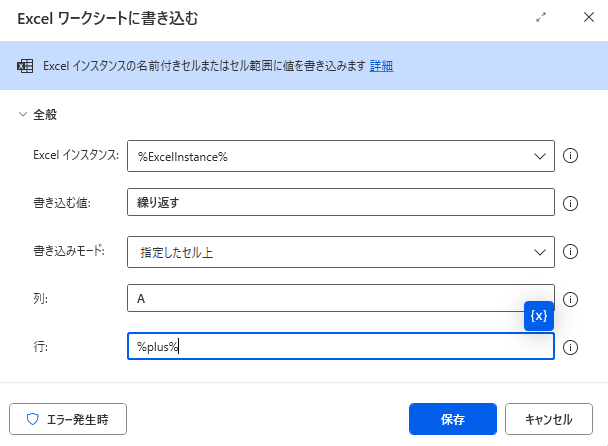Open the variable picker {x} button

pos(539,316)
